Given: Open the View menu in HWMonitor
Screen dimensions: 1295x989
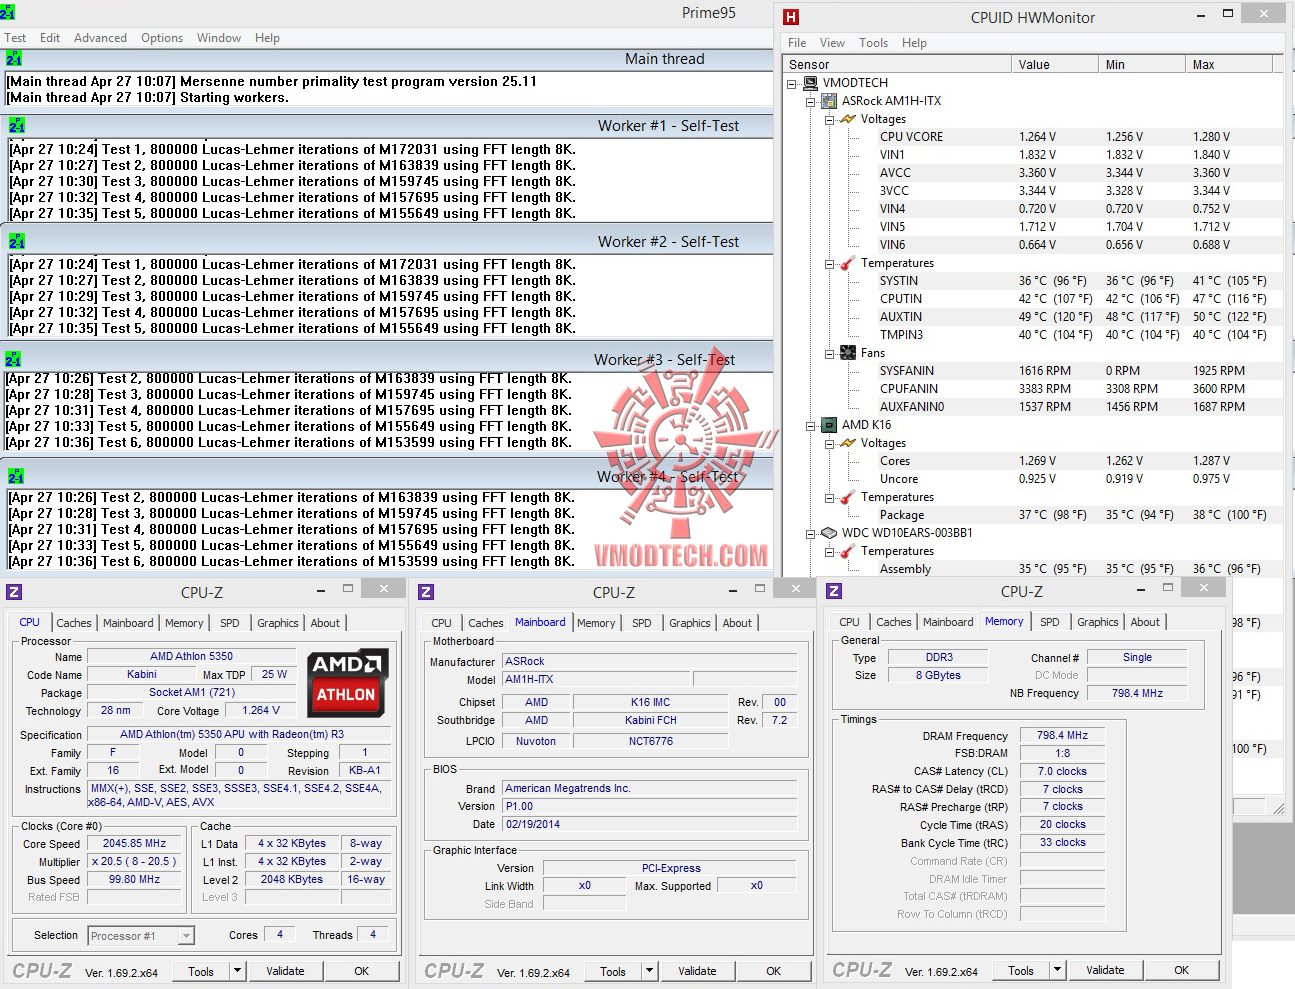Looking at the screenshot, I should click(x=832, y=43).
